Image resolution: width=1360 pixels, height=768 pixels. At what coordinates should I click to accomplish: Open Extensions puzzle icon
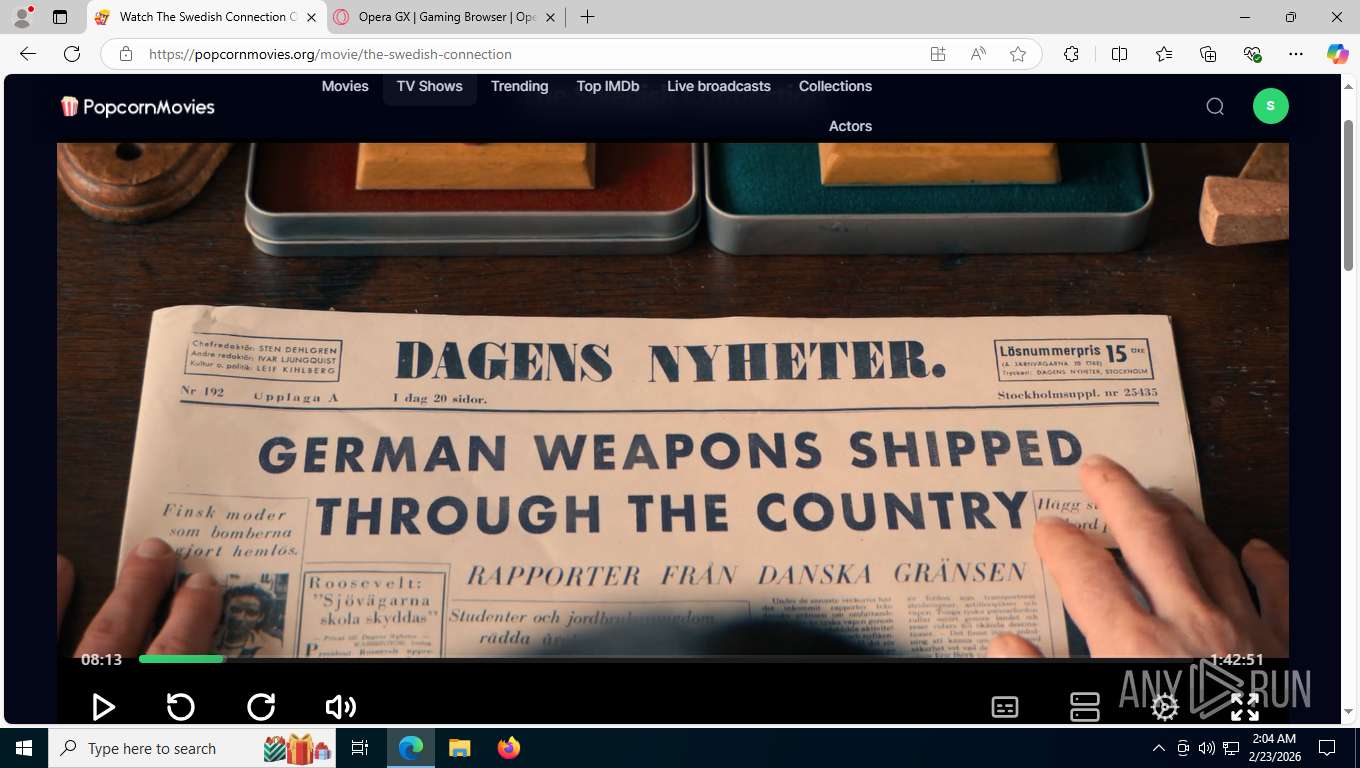point(1071,54)
